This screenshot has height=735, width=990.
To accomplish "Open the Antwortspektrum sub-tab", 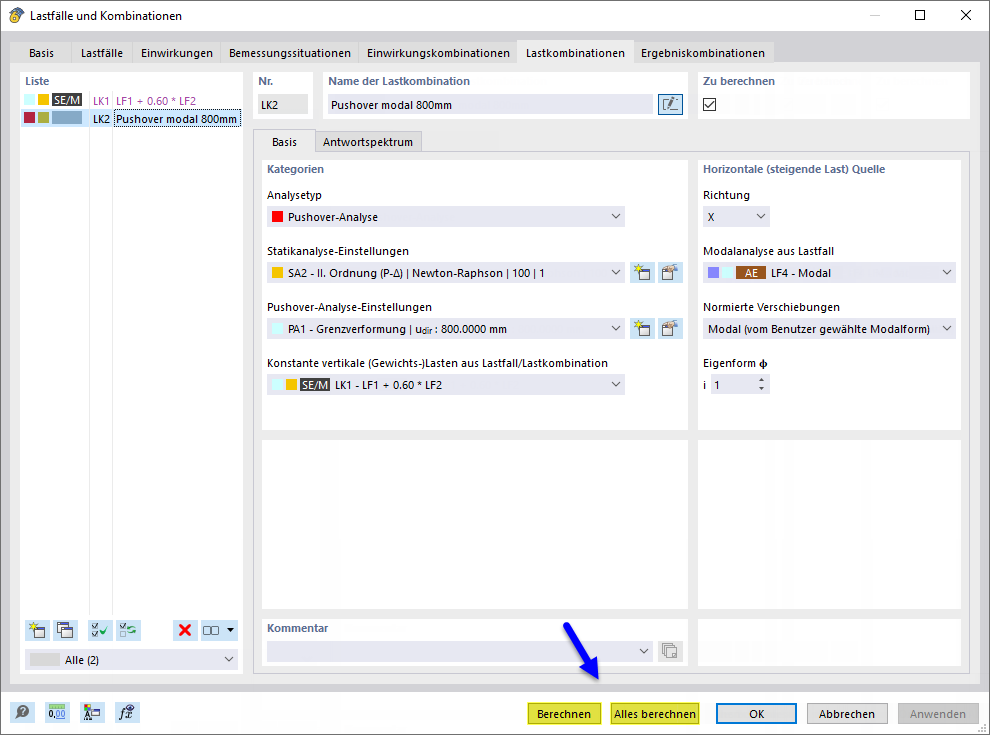I will click(x=367, y=142).
